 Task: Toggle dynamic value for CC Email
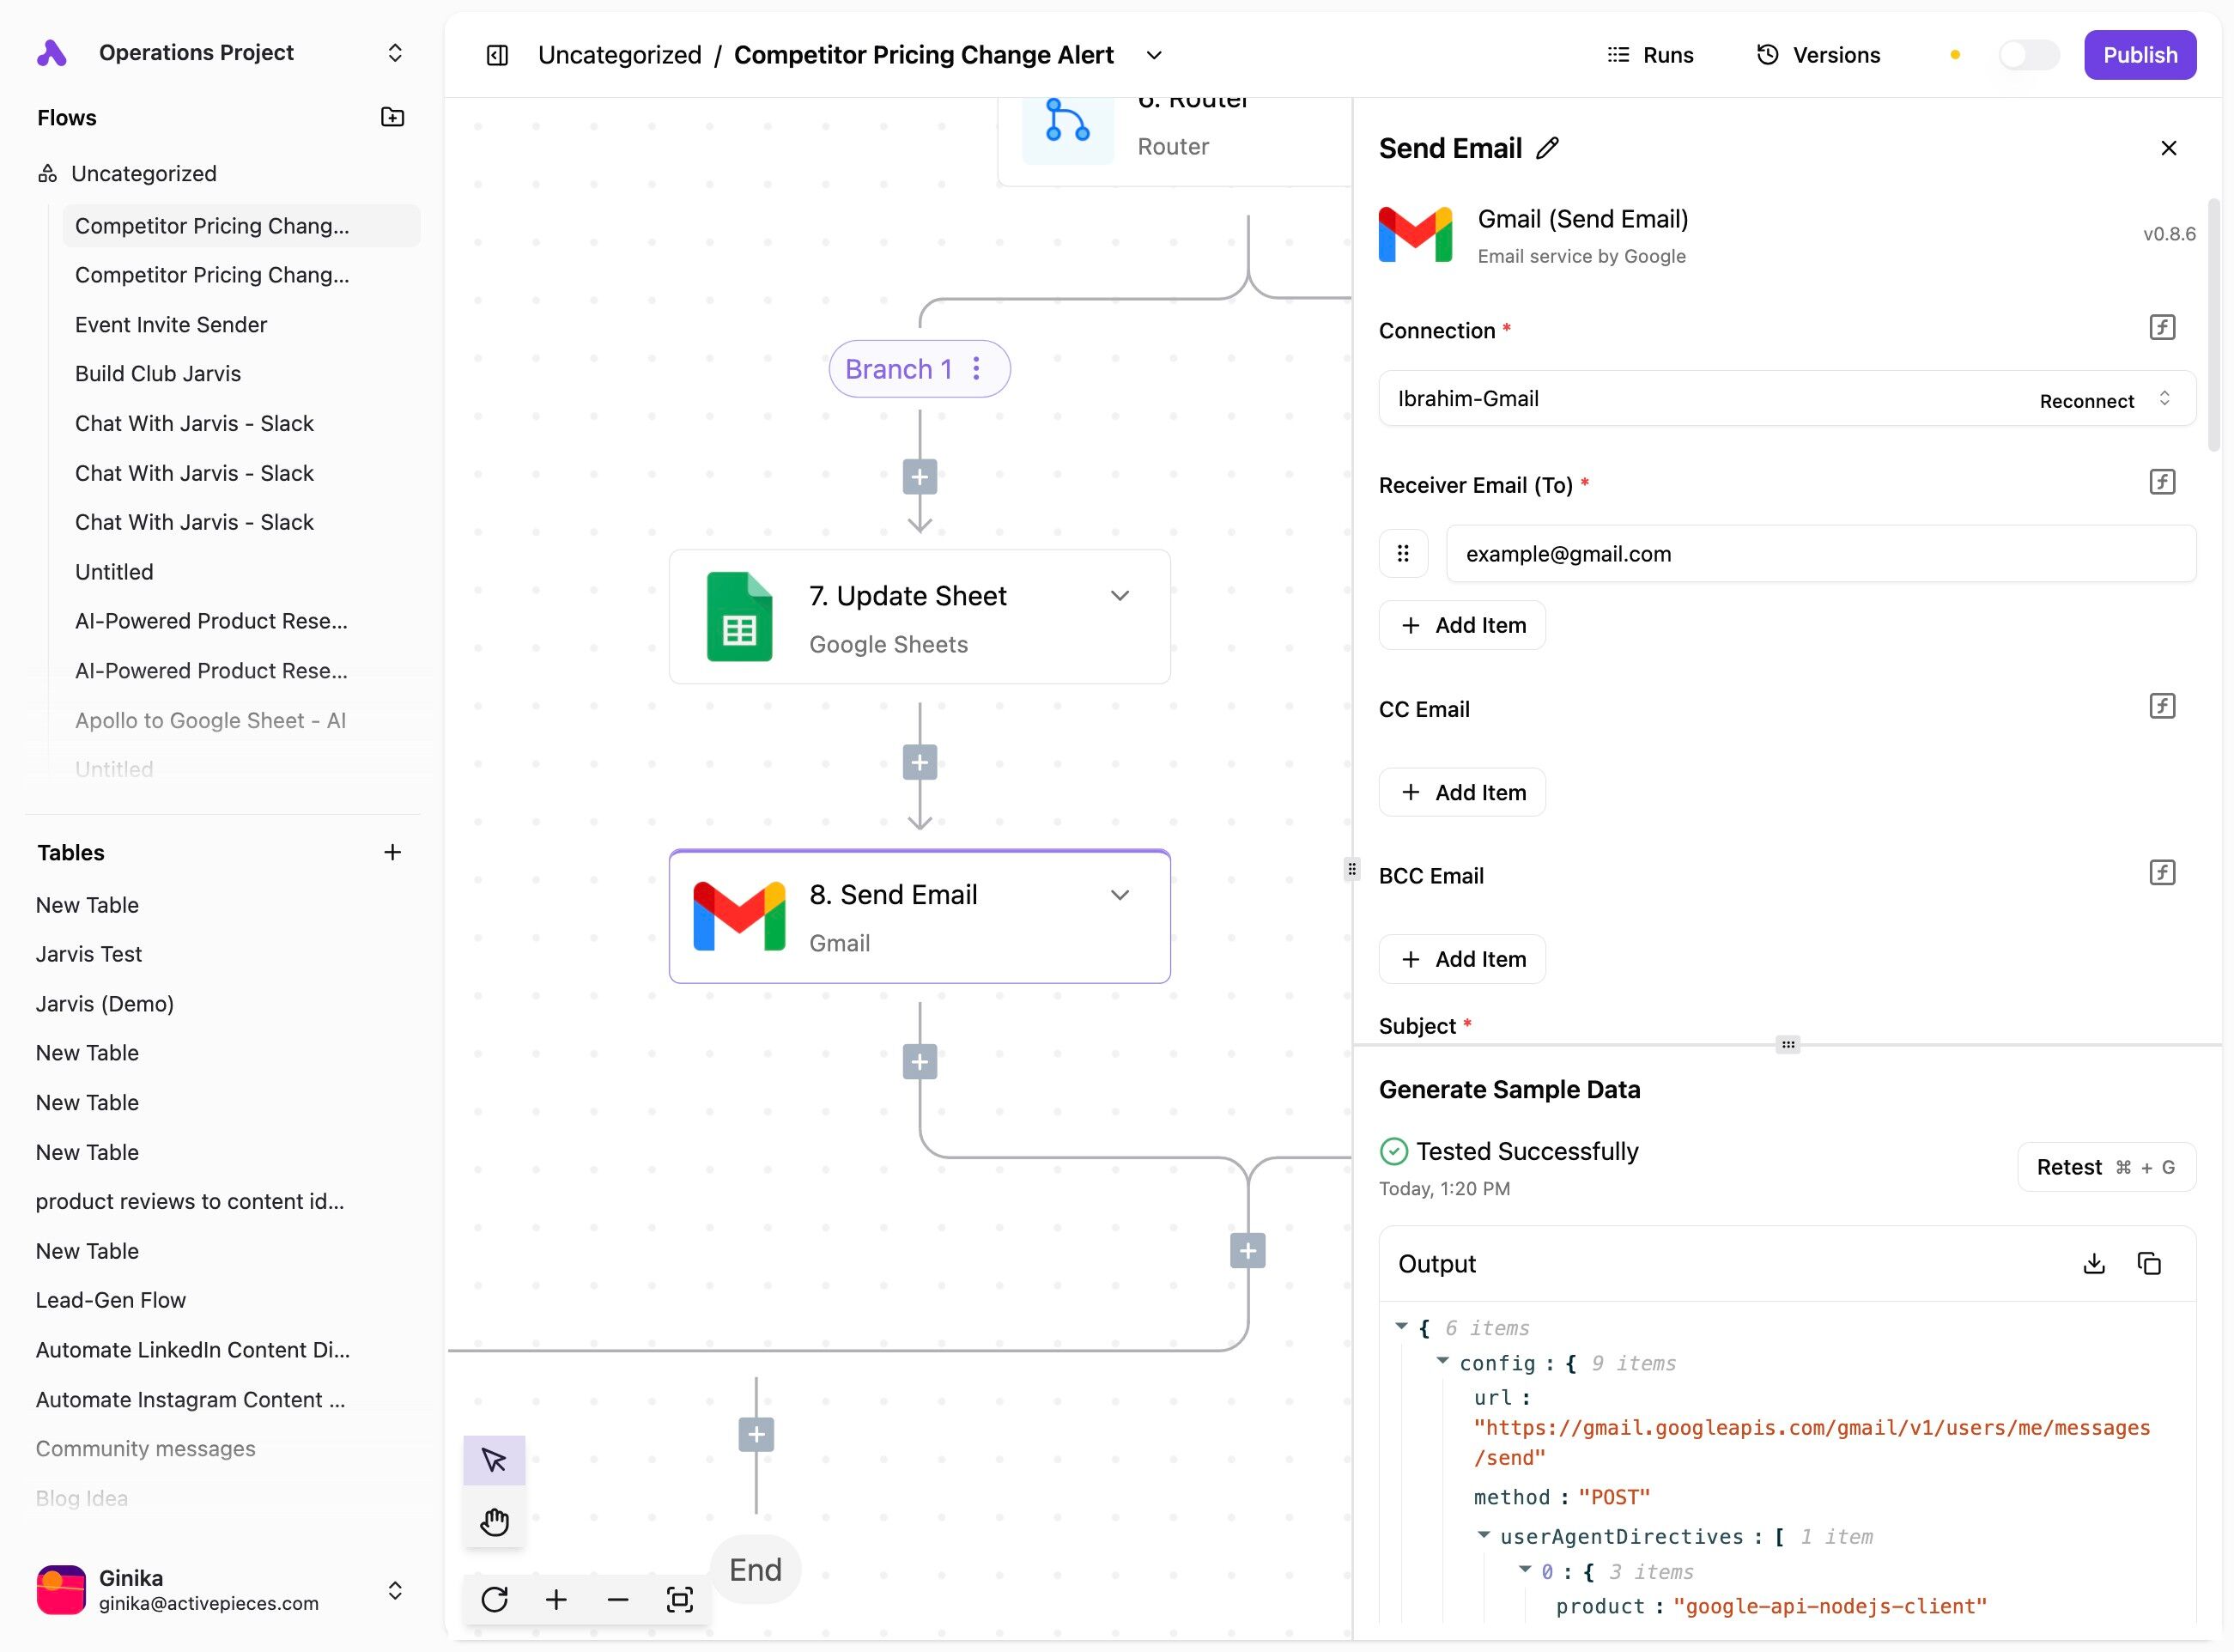(x=2161, y=706)
